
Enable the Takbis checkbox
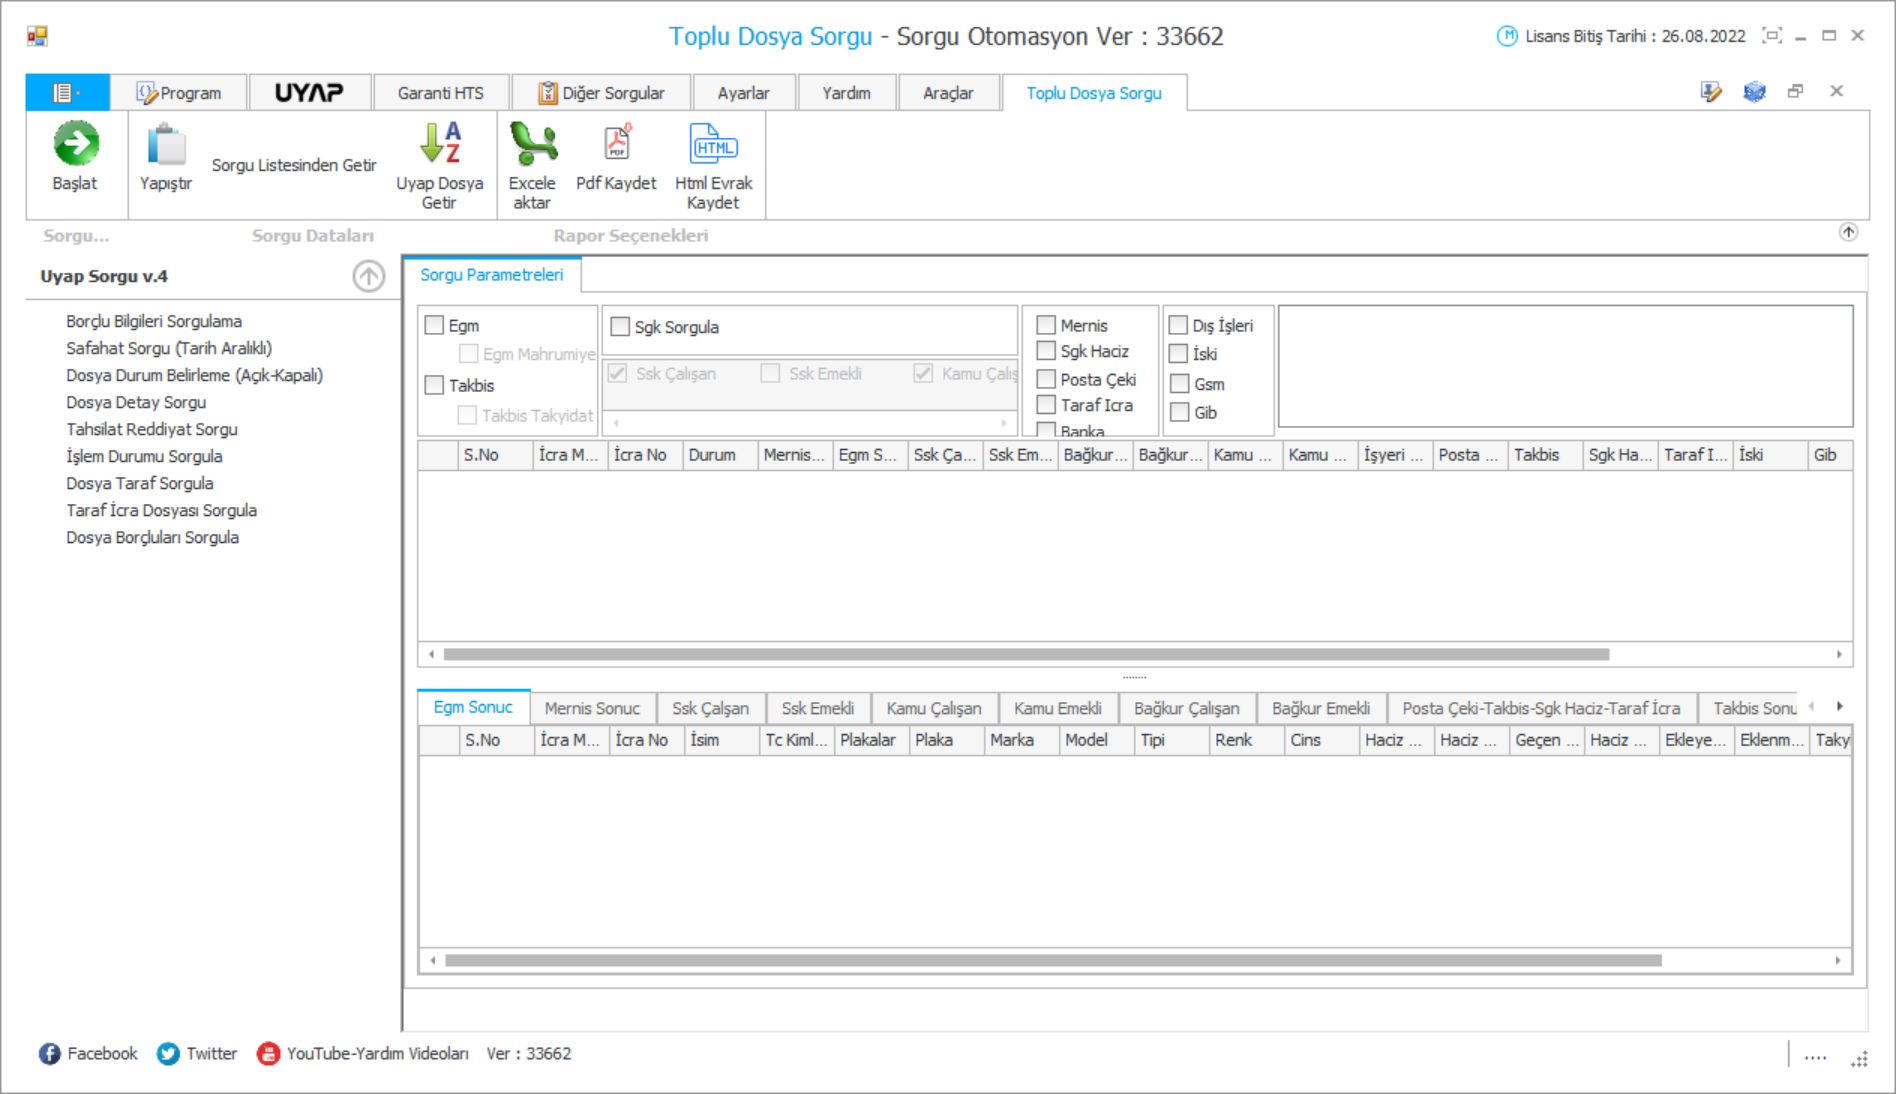click(x=434, y=385)
